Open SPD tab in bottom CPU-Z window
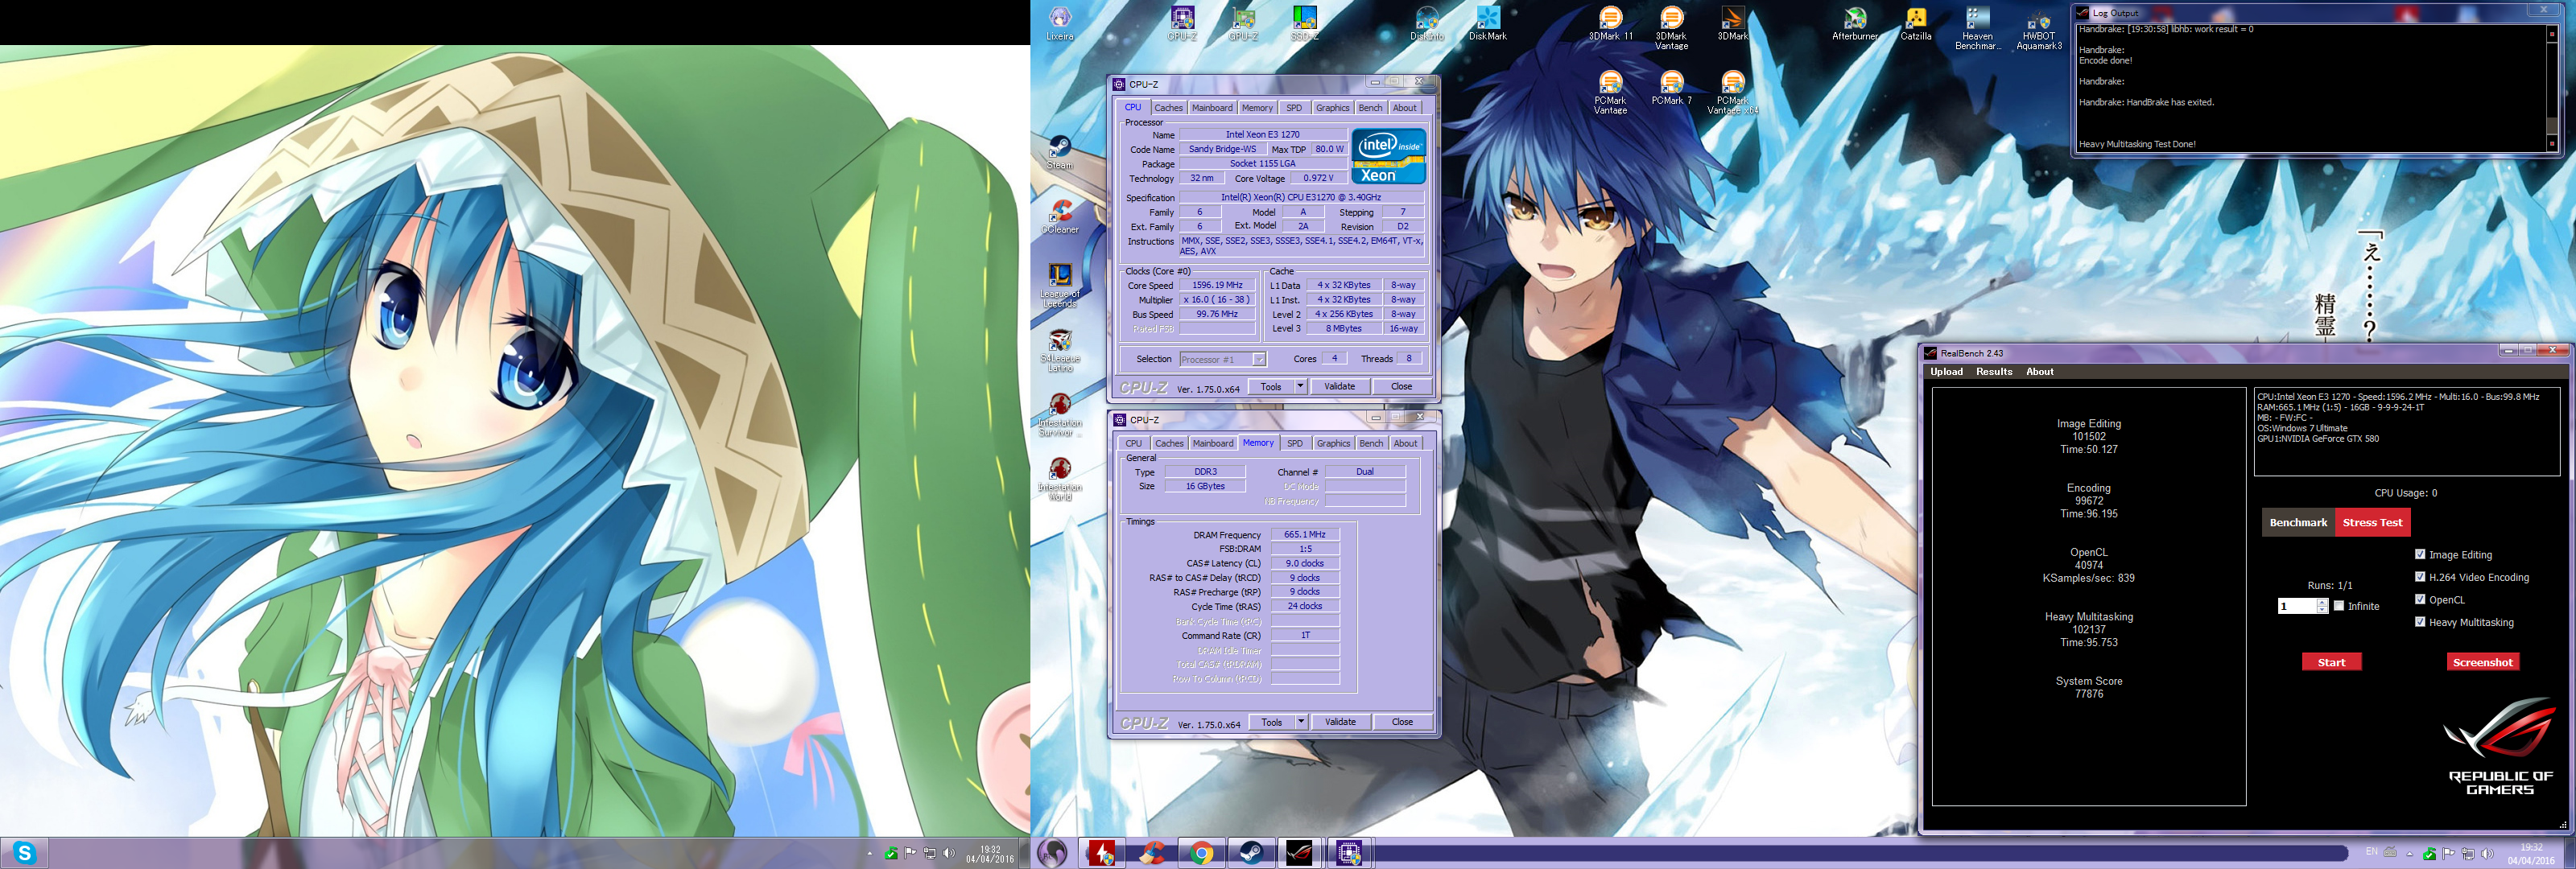Image resolution: width=2576 pixels, height=869 pixels. 1295,443
